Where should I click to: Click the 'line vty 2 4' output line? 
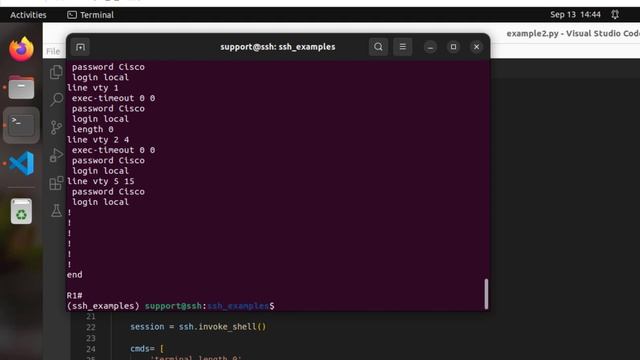pyautogui.click(x=98, y=140)
